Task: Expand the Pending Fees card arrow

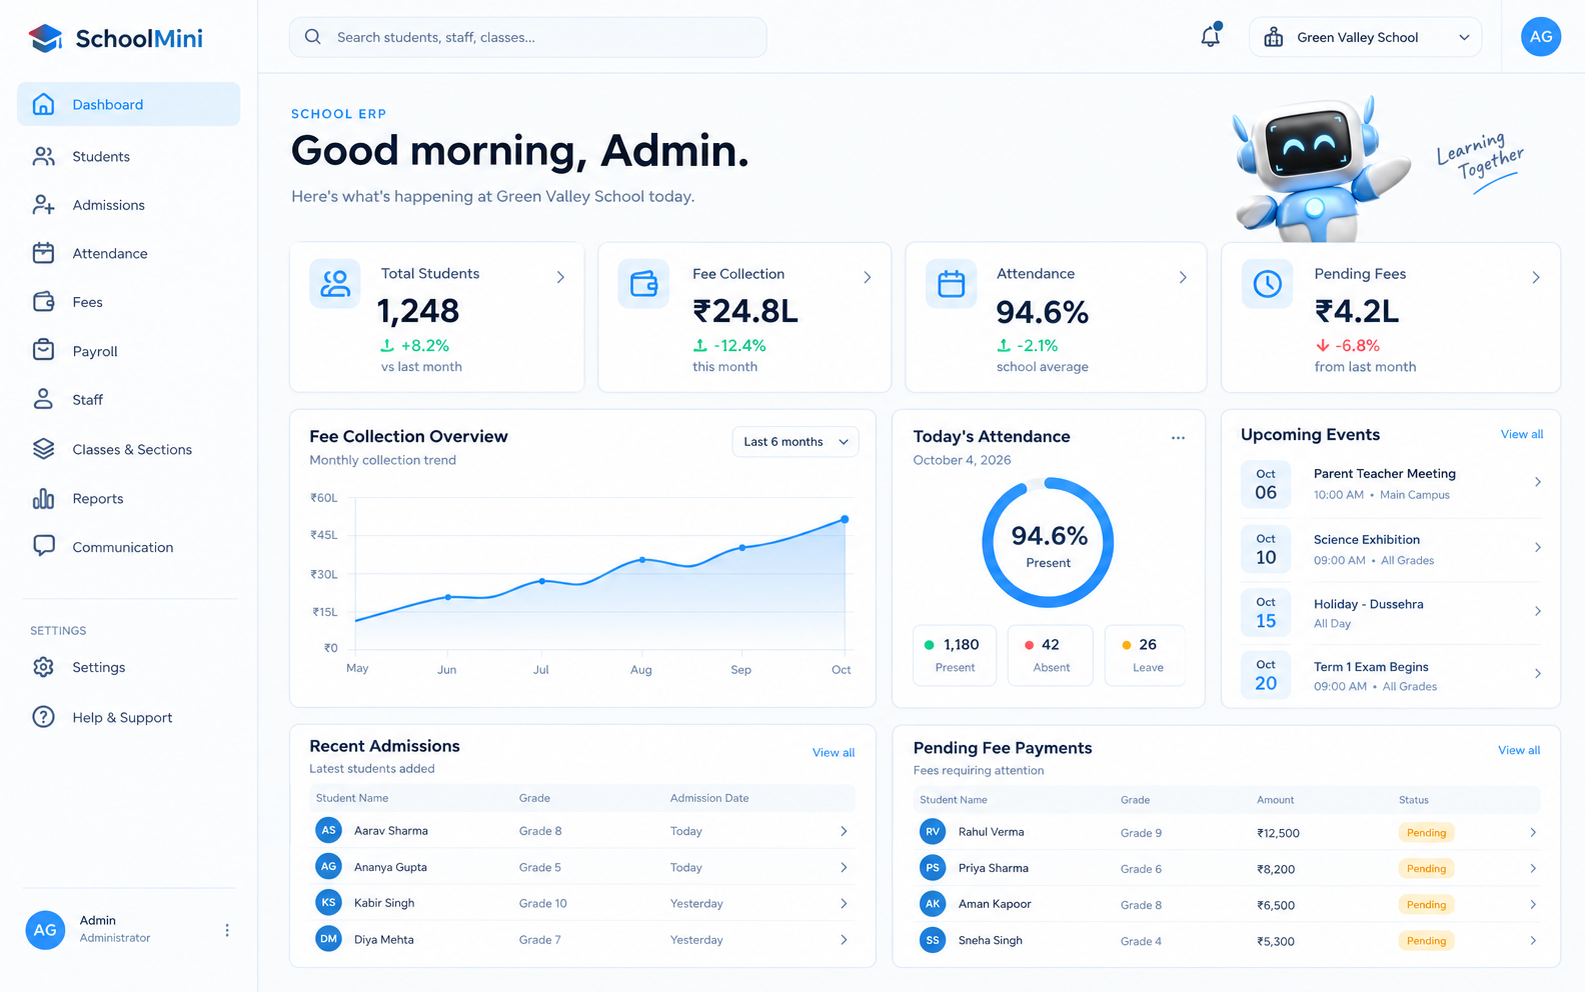Action: coord(1536,277)
